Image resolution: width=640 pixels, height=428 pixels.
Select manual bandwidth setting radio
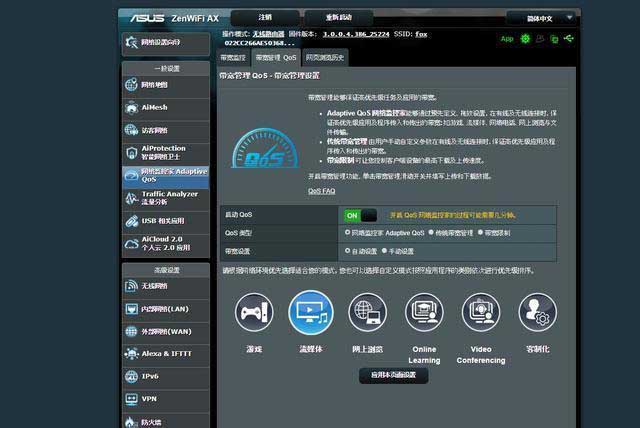tap(384, 251)
